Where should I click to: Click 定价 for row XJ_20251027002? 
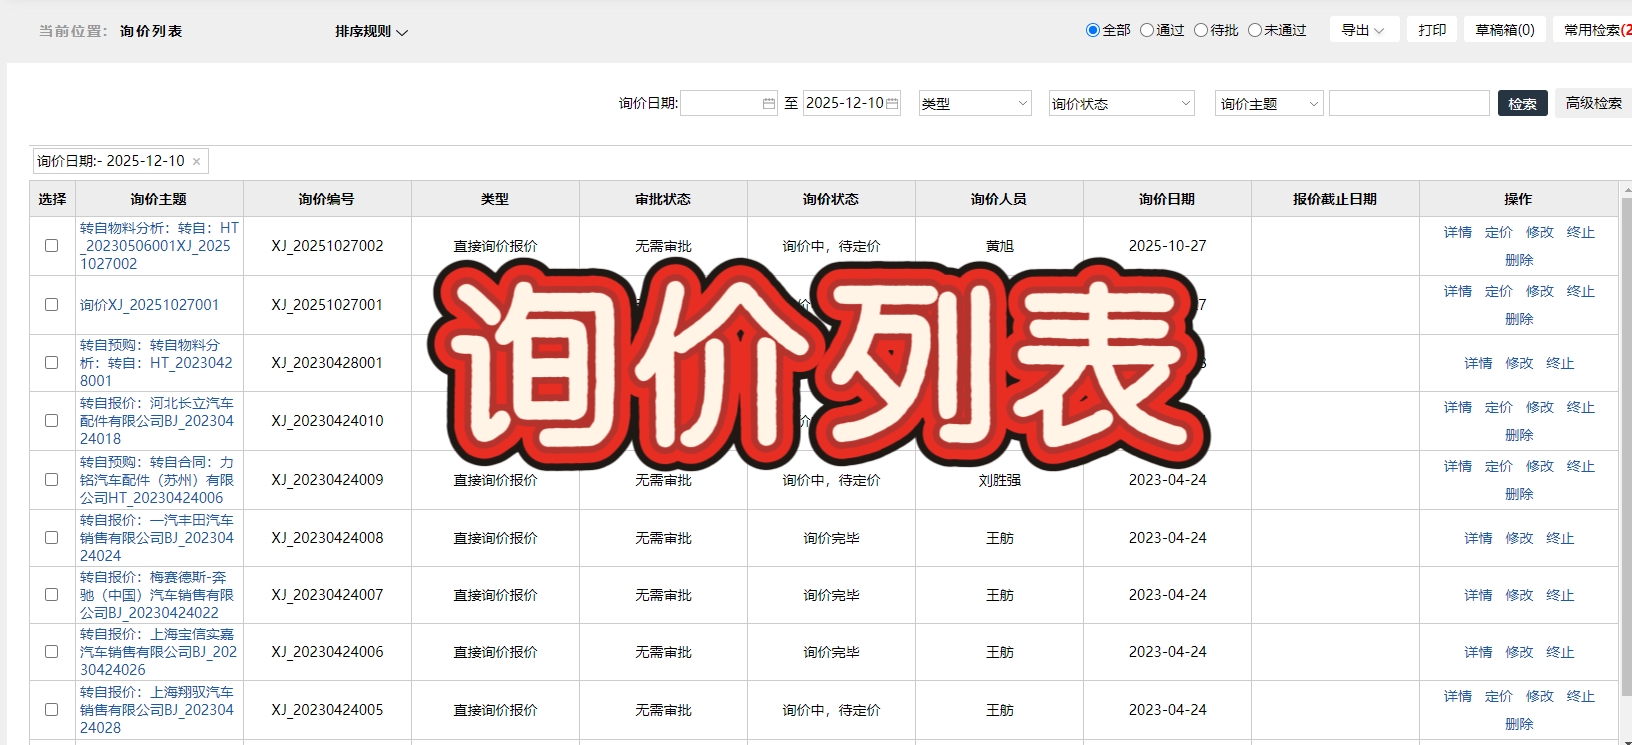point(1499,232)
